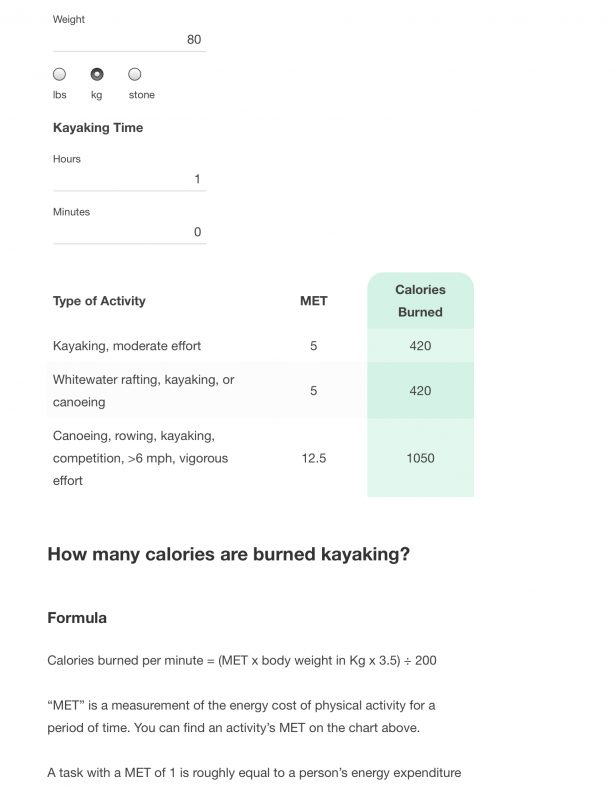
Task: Click the 12.5 MET value
Action: pos(314,458)
